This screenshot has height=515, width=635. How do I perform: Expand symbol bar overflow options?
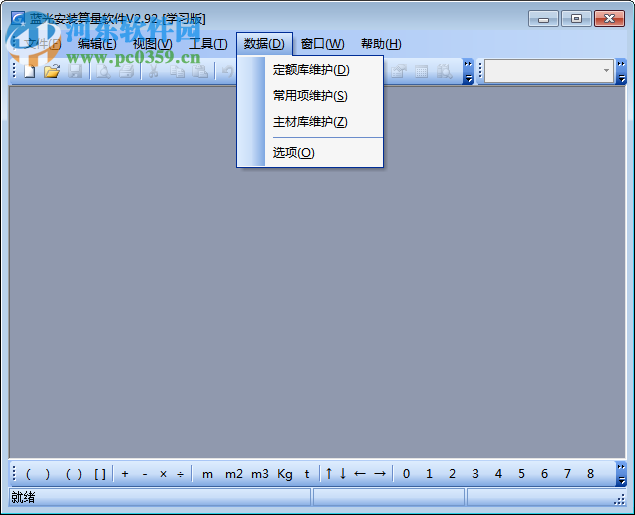point(621,474)
